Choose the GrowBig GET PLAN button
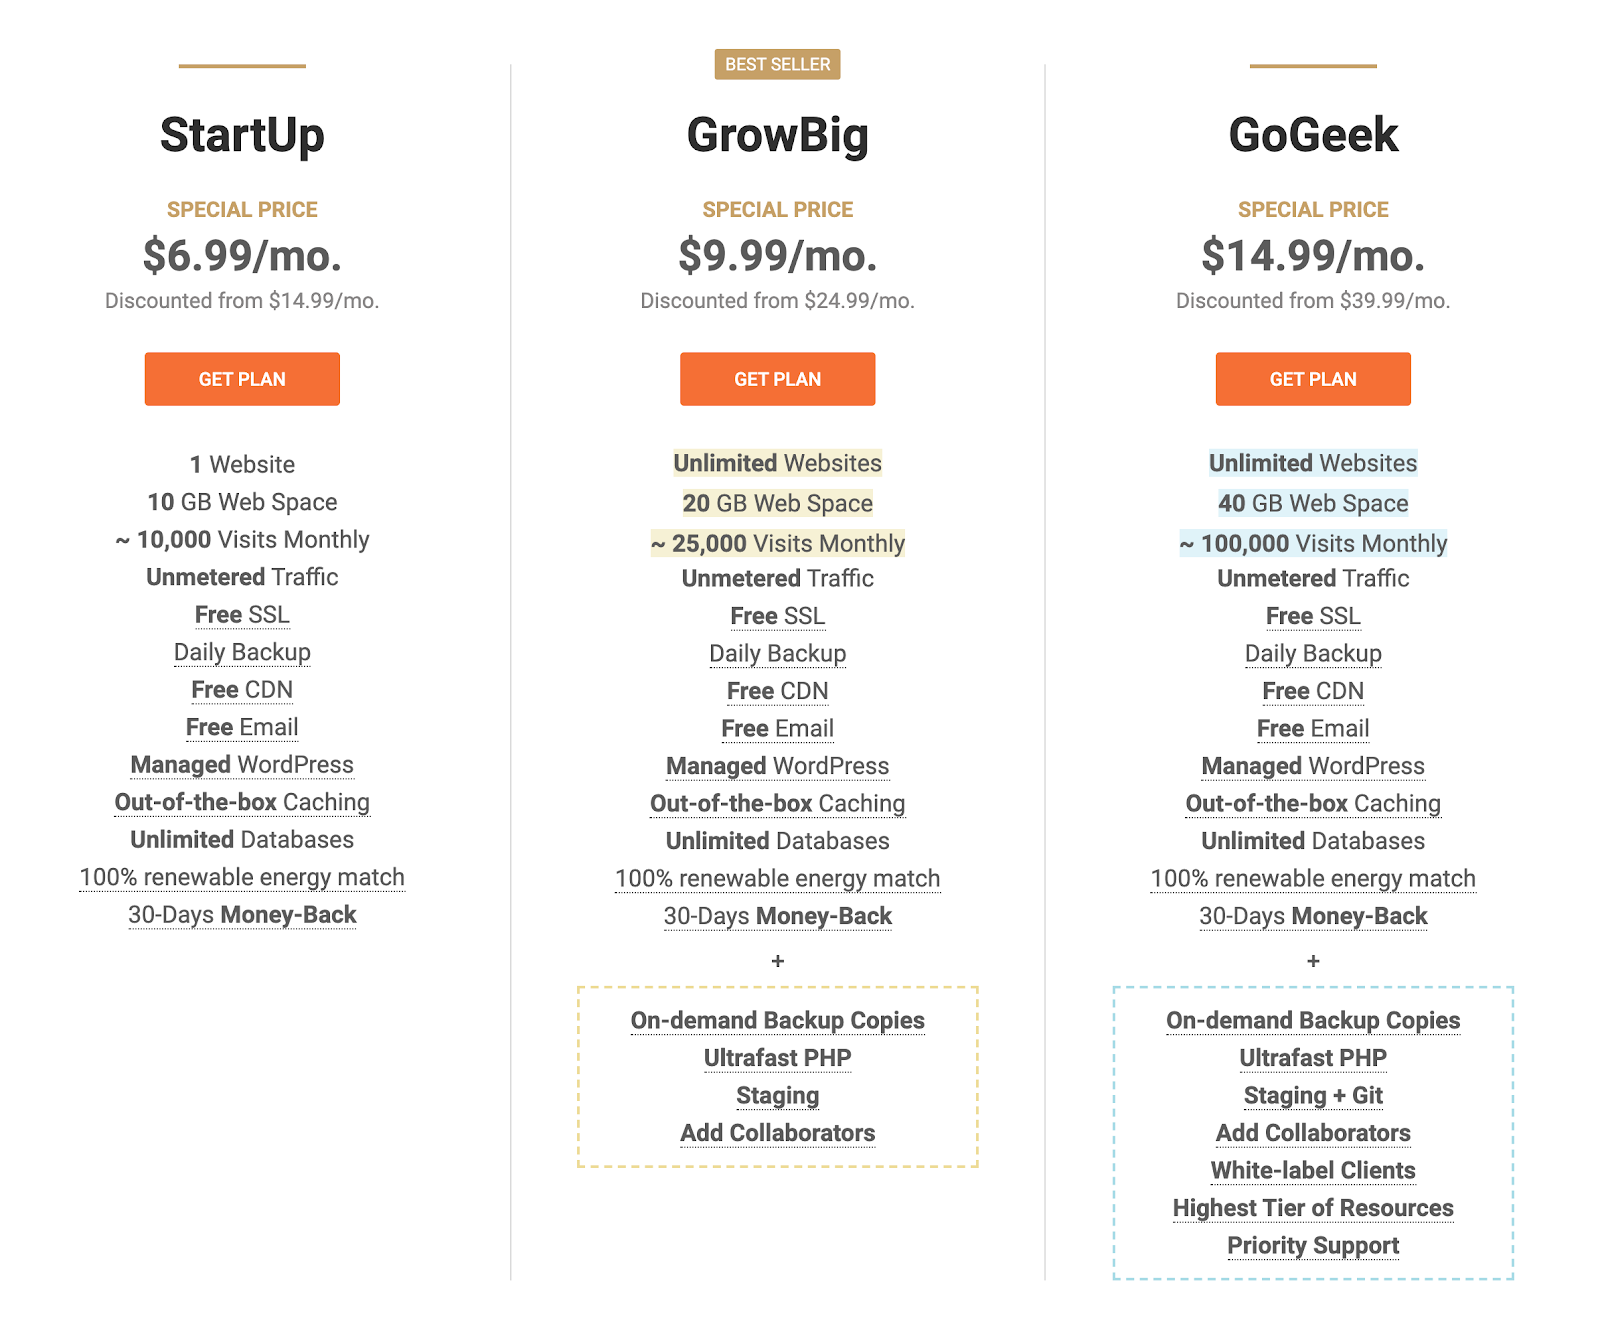This screenshot has height=1326, width=1600. [x=777, y=379]
